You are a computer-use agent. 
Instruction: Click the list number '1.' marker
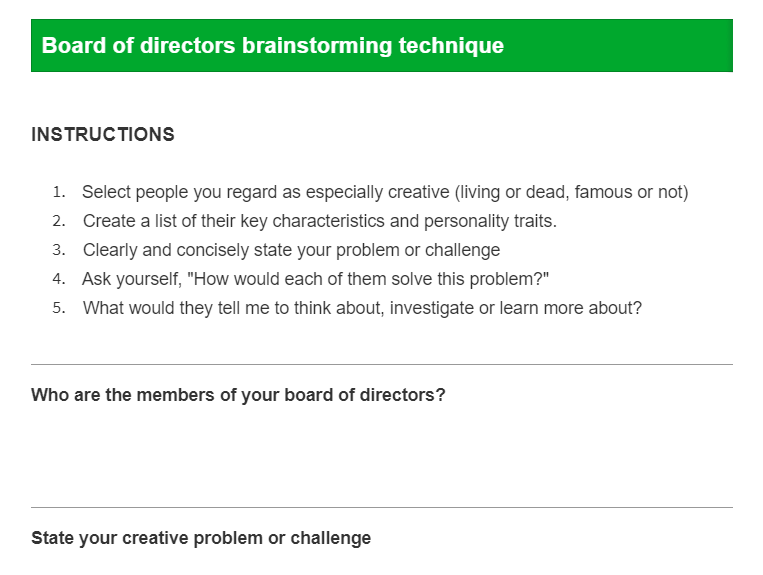pos(59,192)
